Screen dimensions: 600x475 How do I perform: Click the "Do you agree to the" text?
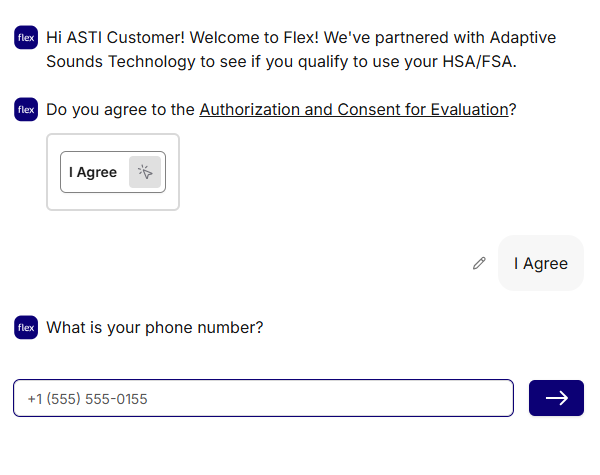coord(120,110)
